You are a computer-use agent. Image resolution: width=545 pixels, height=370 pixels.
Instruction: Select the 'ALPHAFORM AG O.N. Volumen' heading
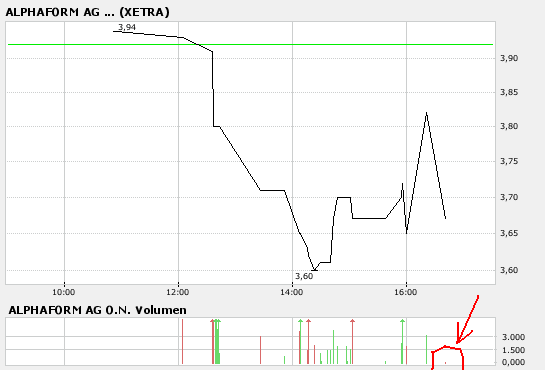pos(97,310)
